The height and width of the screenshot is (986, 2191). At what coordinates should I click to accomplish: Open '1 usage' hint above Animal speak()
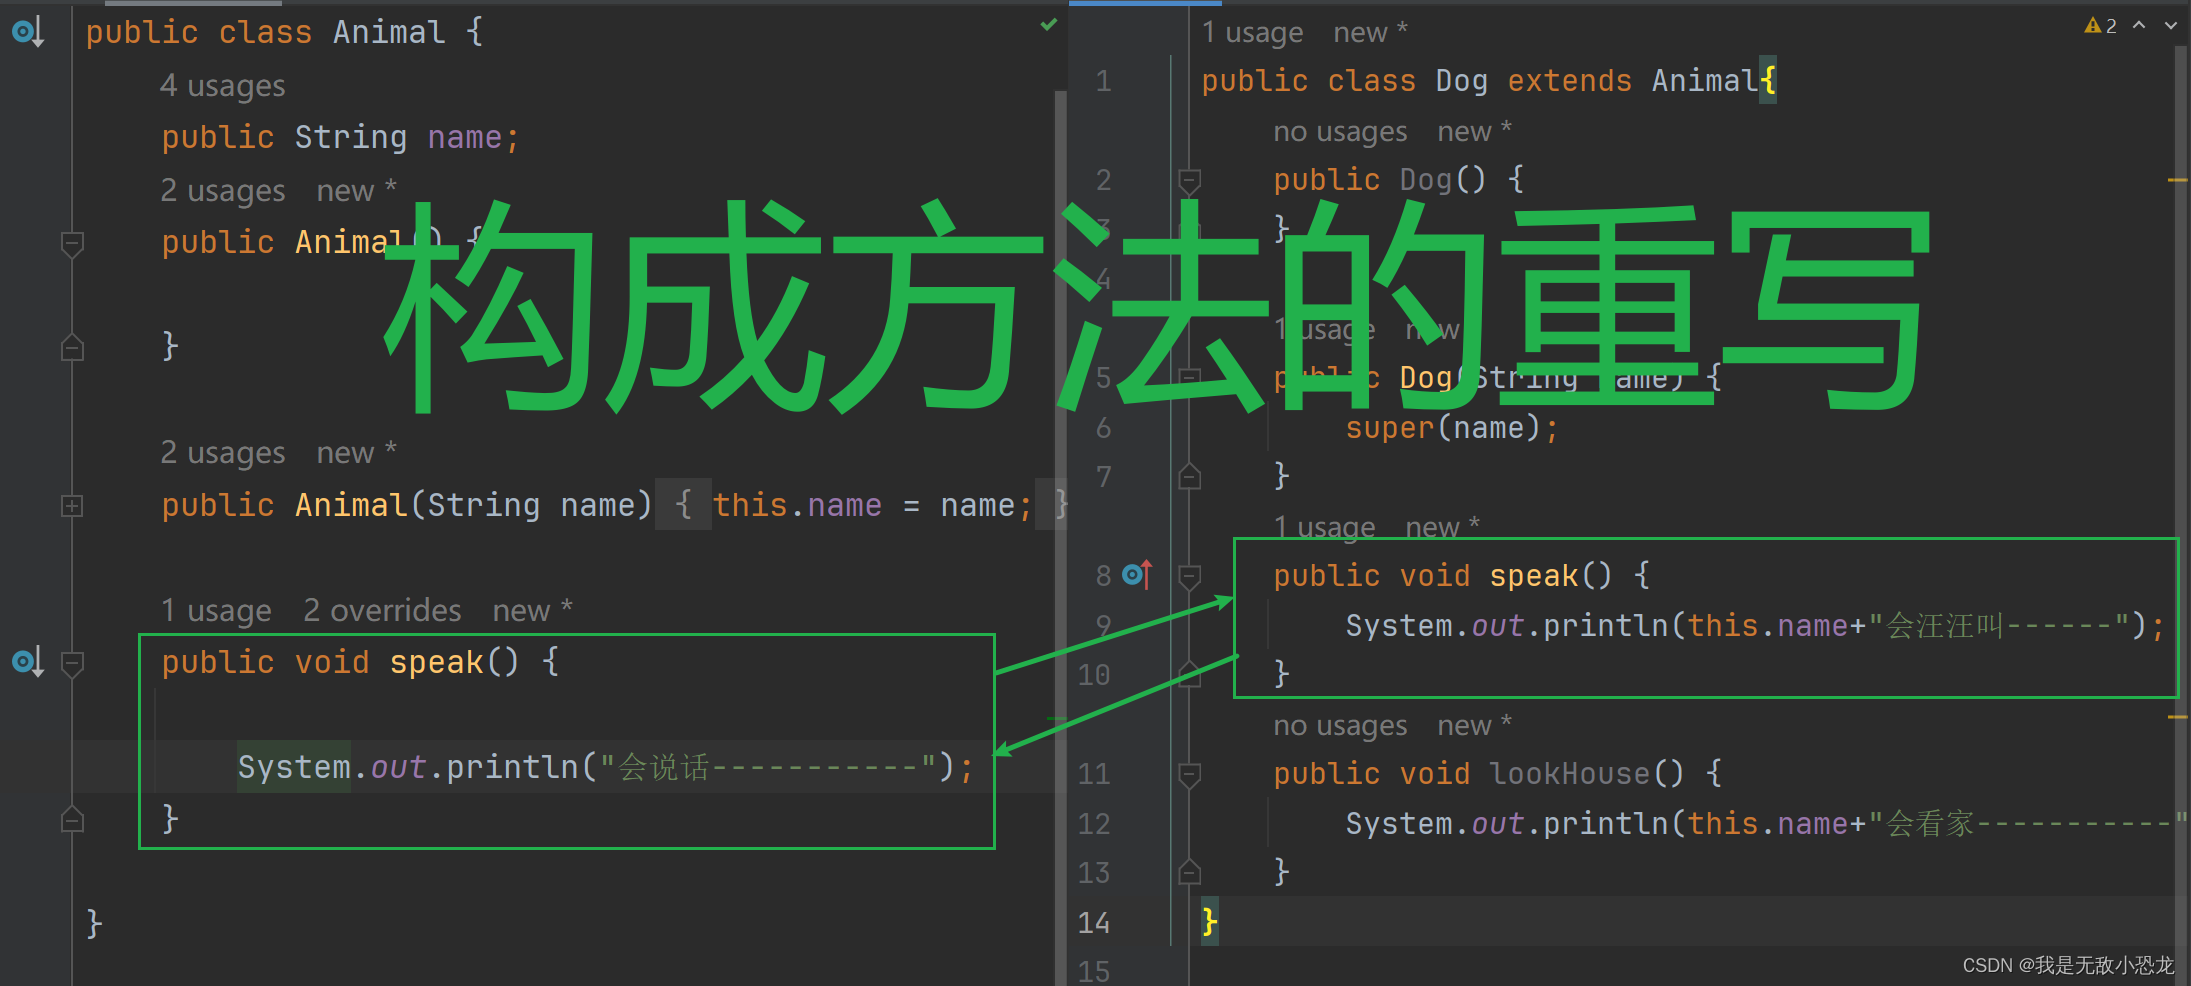coord(216,611)
